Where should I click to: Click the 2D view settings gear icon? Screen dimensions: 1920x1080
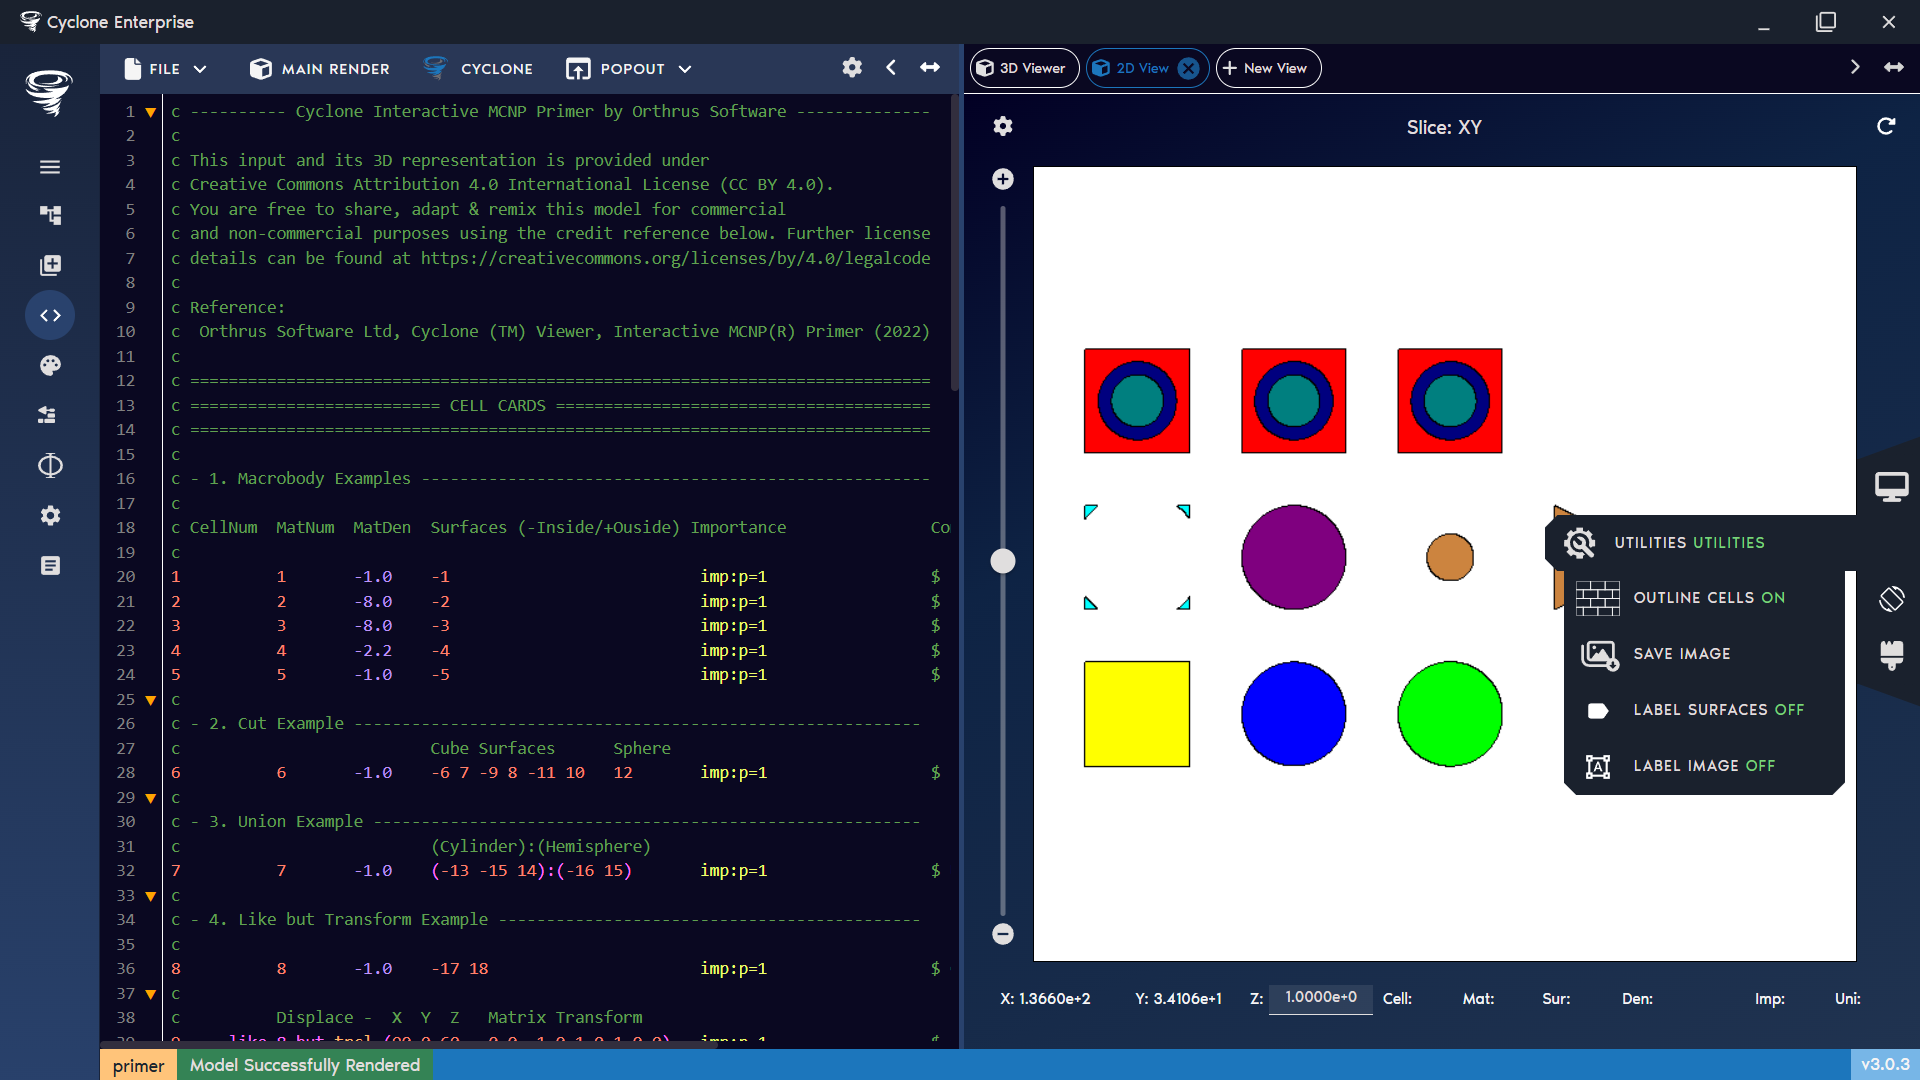(1003, 127)
